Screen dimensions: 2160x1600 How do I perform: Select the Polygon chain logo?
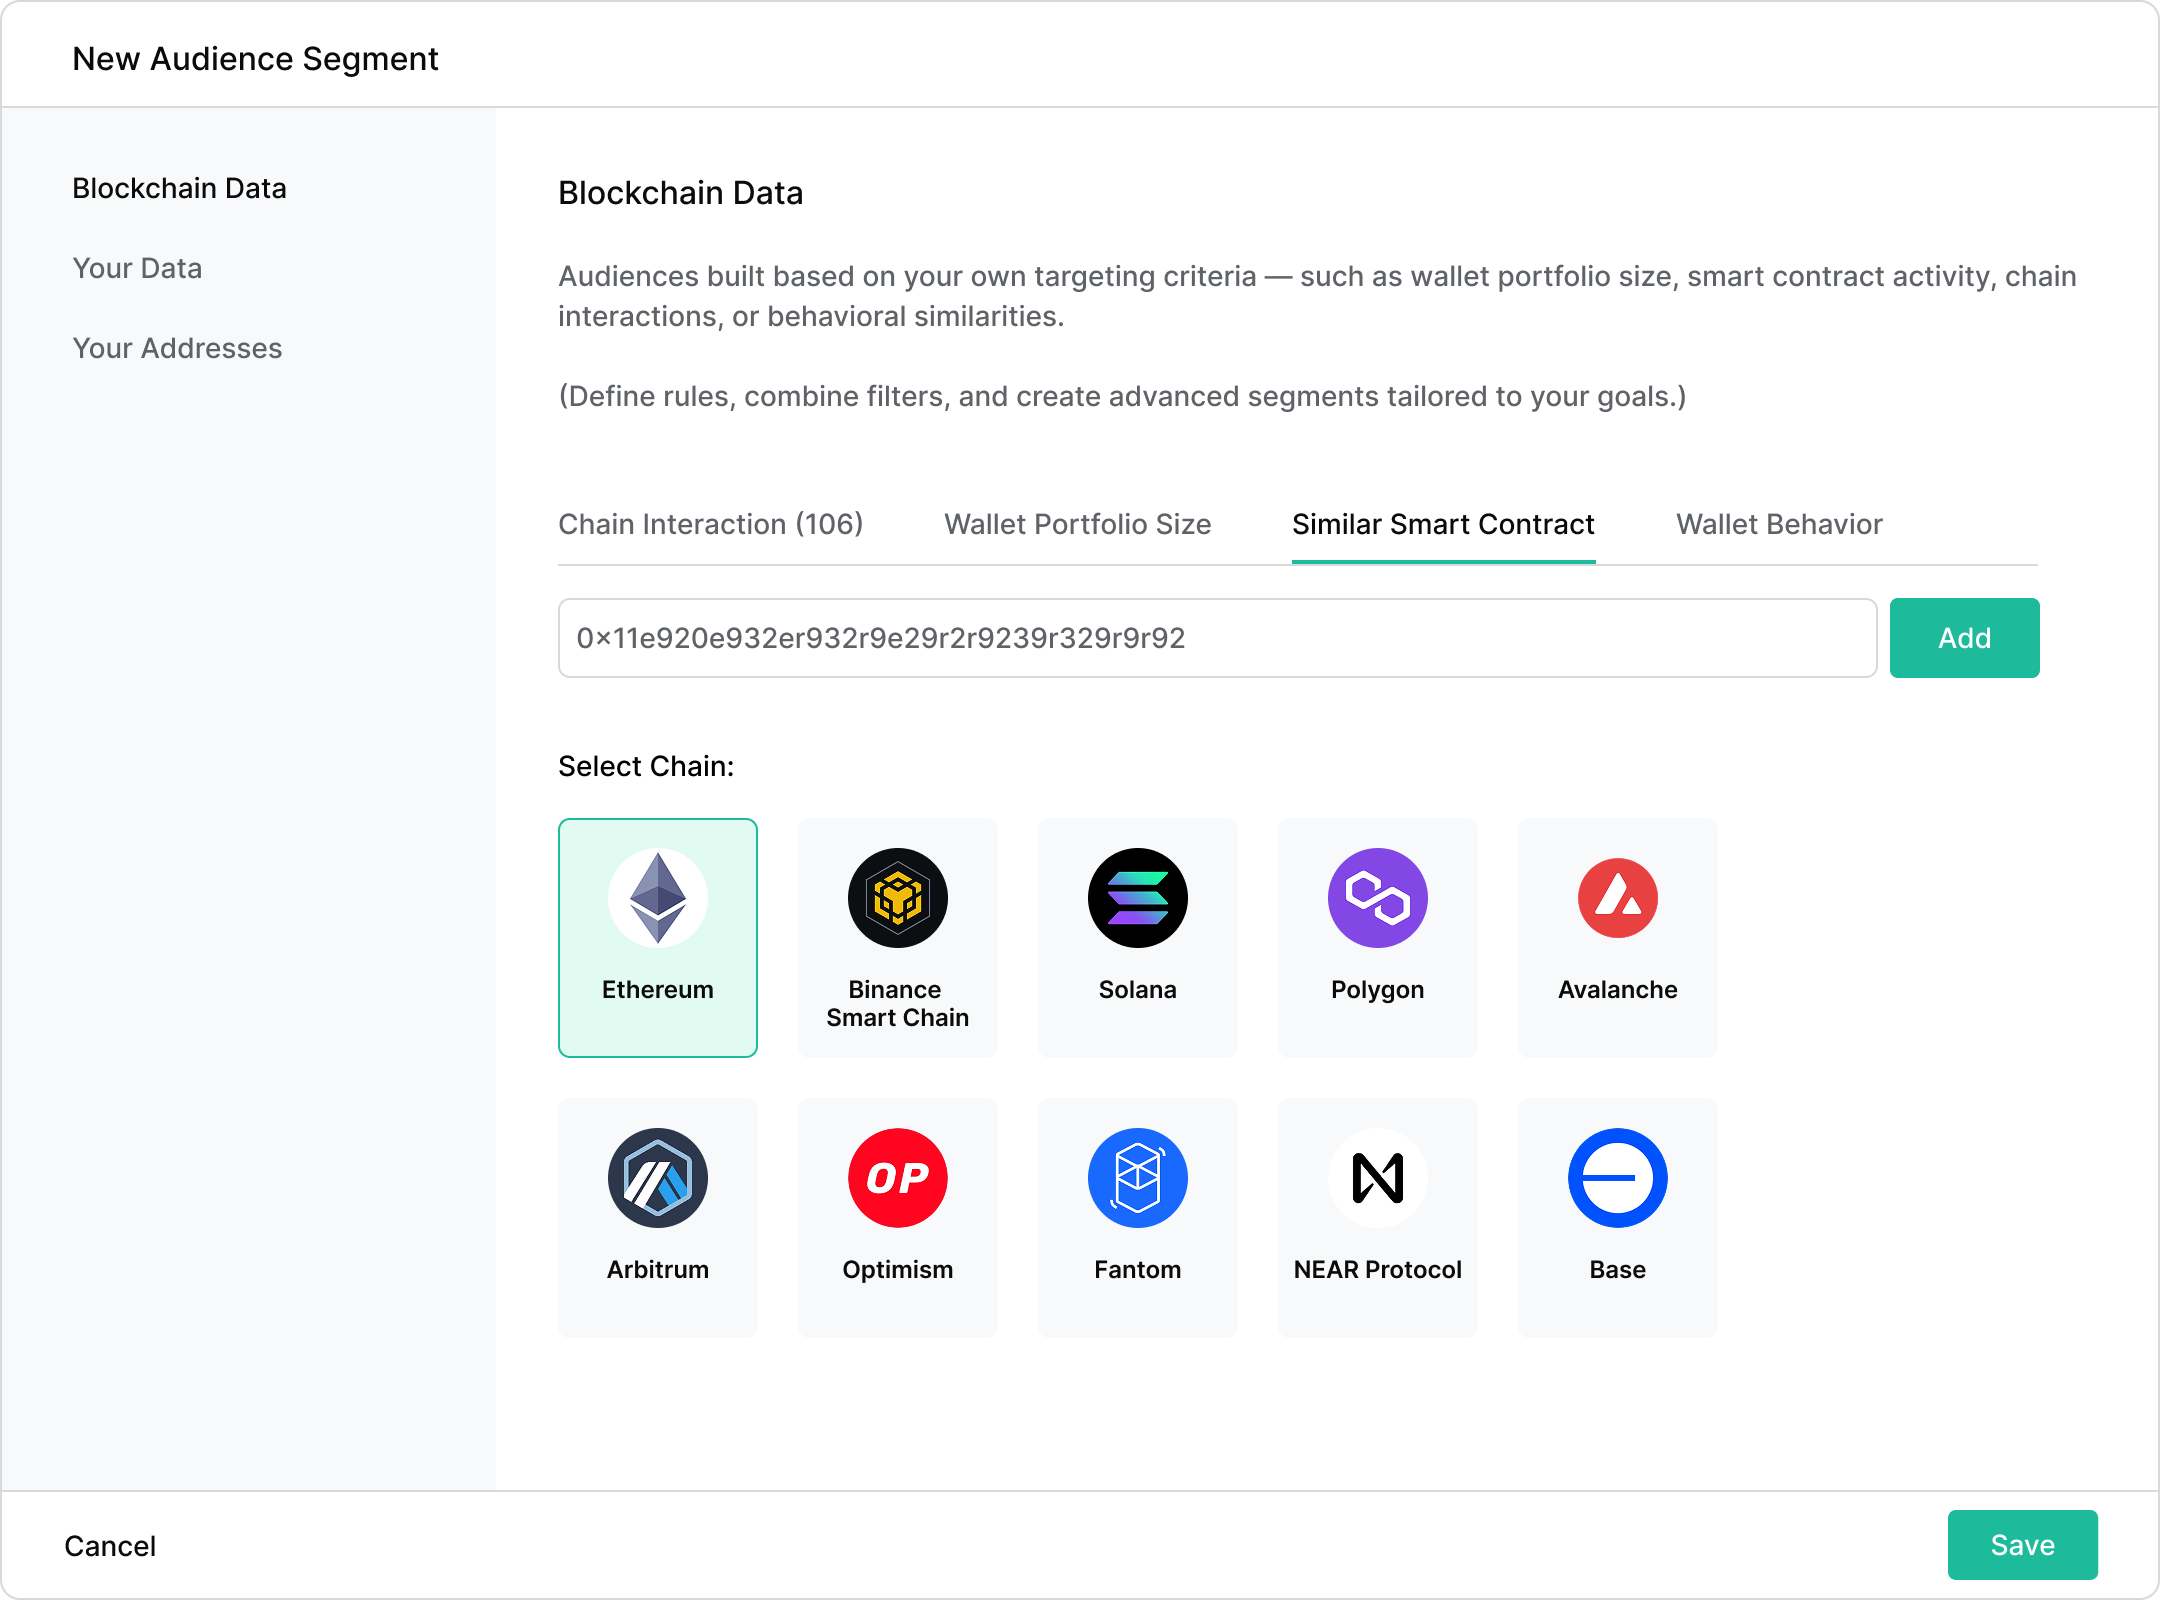(x=1378, y=898)
